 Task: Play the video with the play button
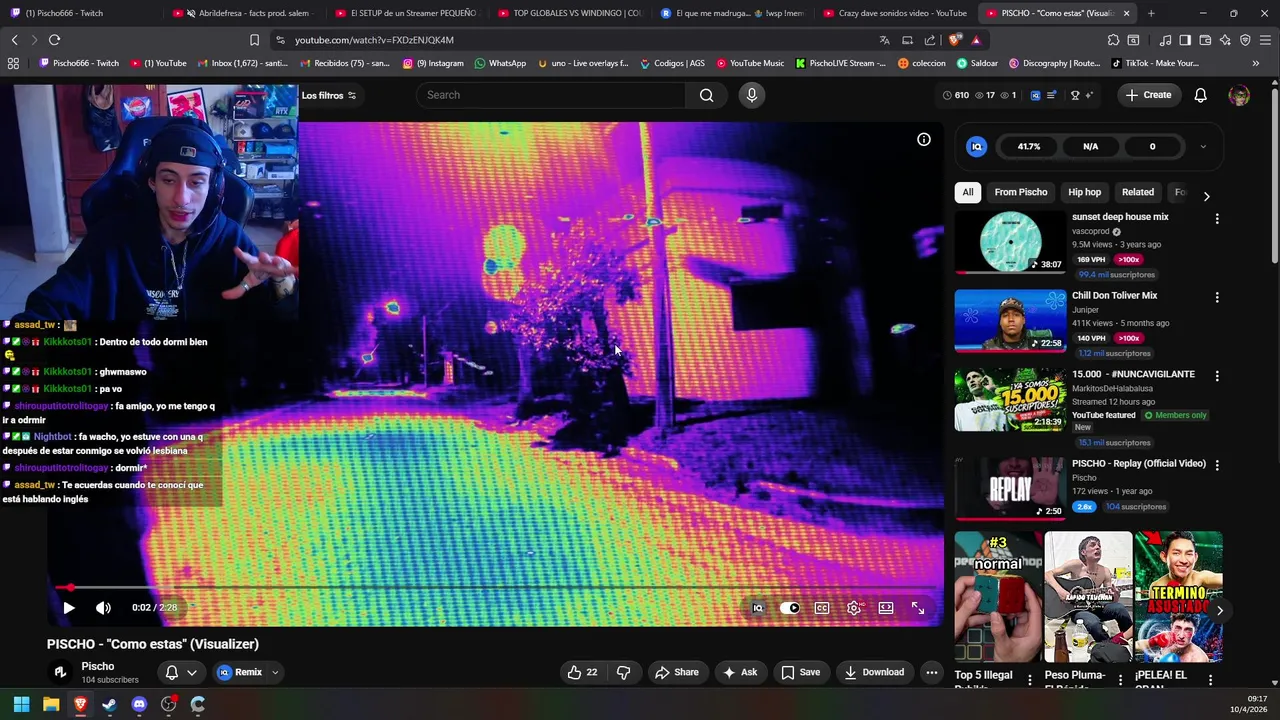tap(68, 607)
